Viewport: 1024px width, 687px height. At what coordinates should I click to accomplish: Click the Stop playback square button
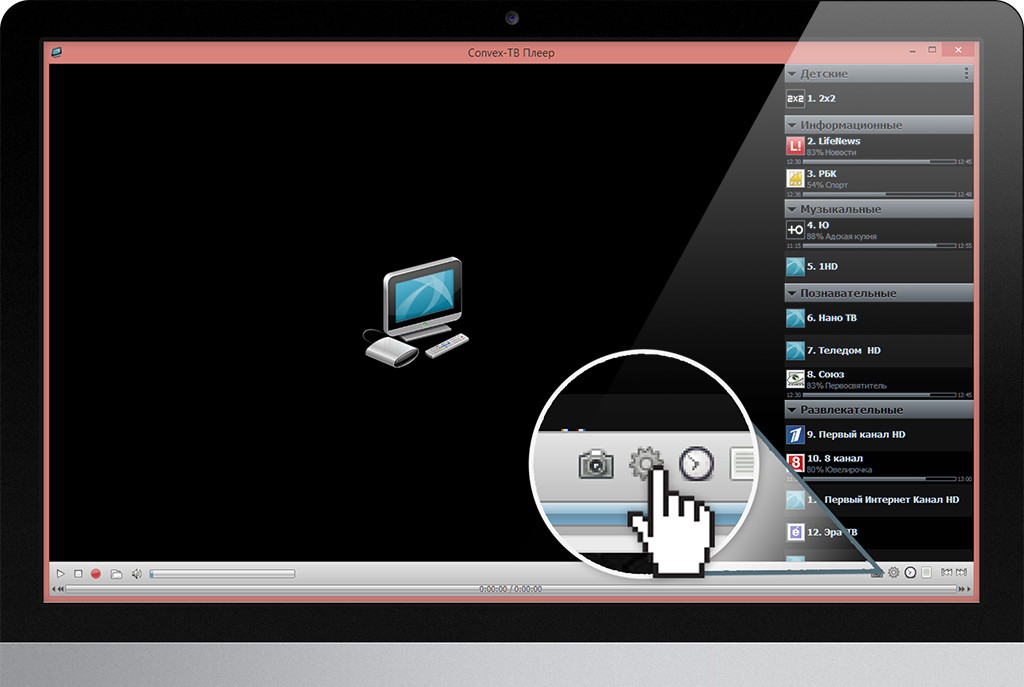coord(78,574)
